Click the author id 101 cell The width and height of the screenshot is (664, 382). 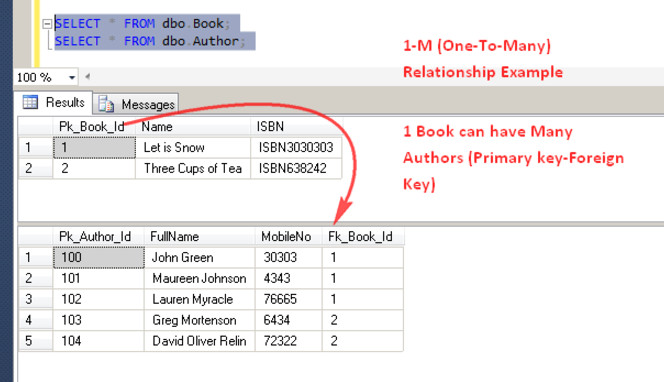coord(99,278)
